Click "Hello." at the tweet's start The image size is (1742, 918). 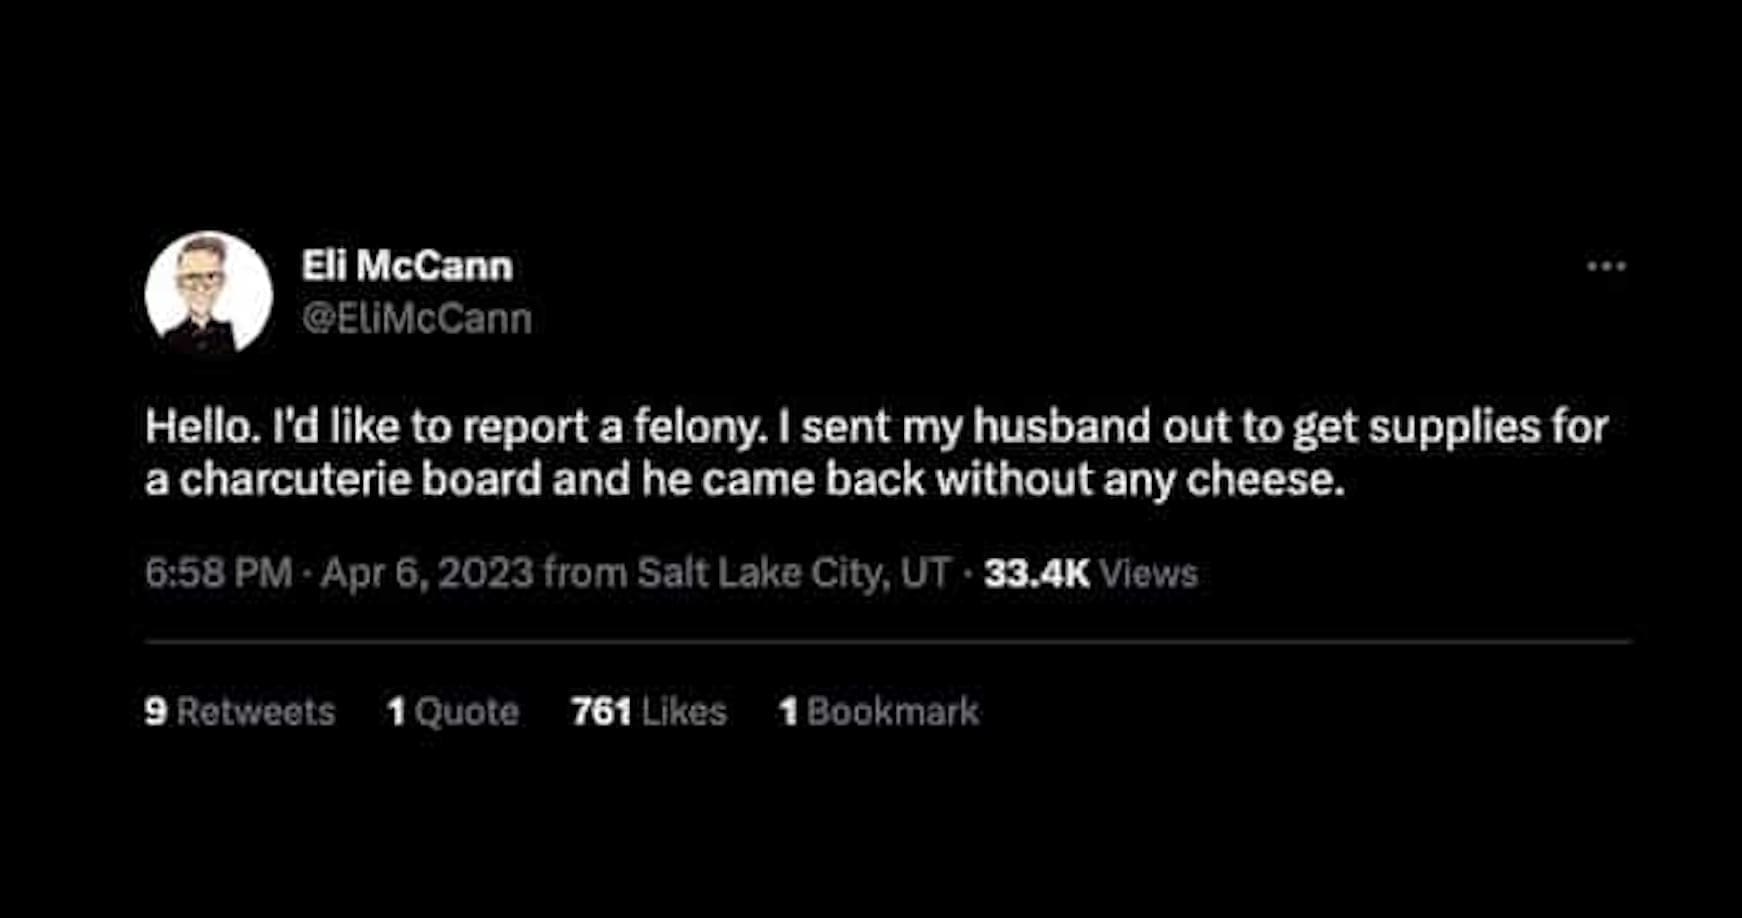tap(198, 427)
